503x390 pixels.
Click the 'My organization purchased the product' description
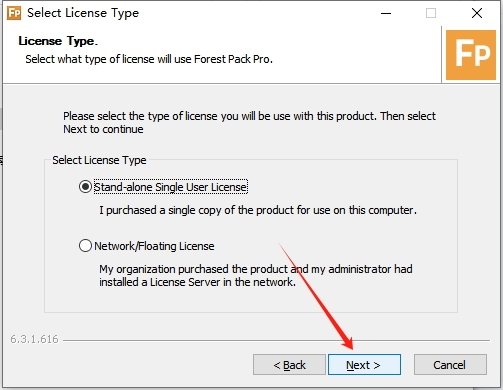click(x=256, y=275)
